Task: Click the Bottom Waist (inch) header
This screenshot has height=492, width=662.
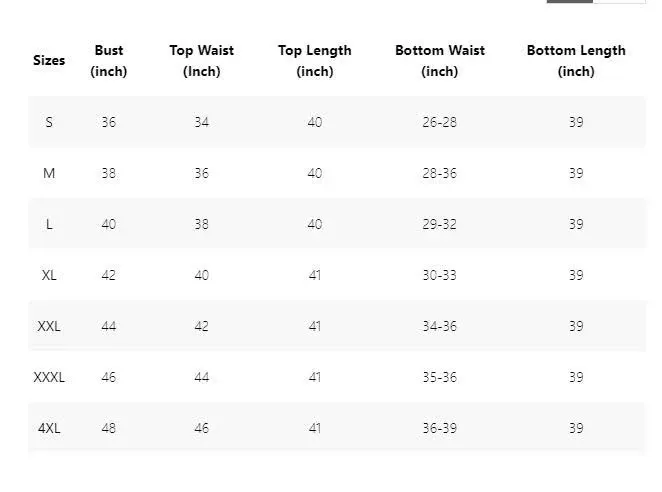Action: [x=440, y=61]
